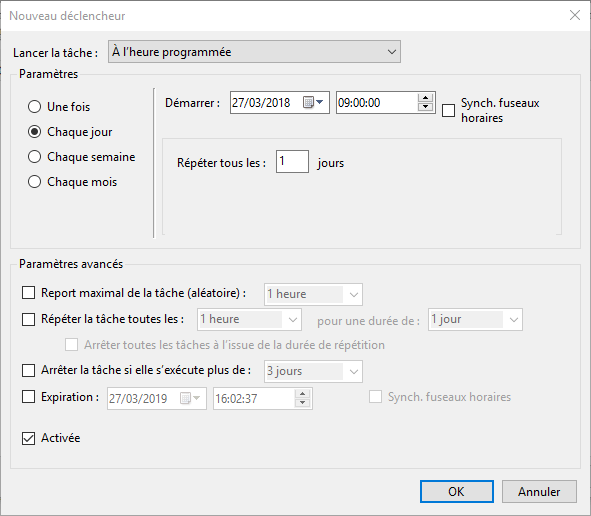Enable Synch. fuseaux horaires next to start time

[448, 110]
